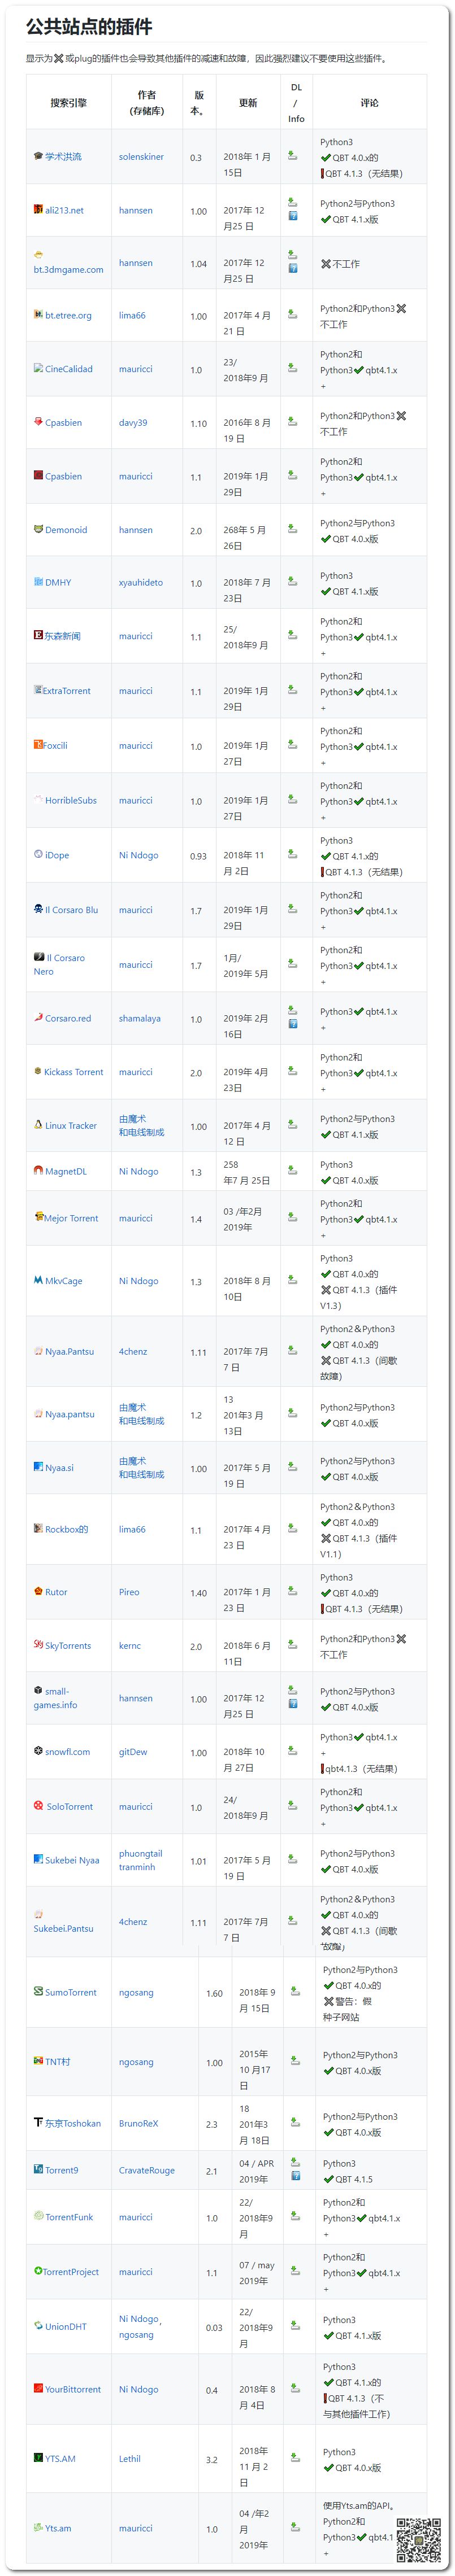Open author solenskiner's repository link
Viewport: 455px width, 2576px height.
tap(141, 157)
